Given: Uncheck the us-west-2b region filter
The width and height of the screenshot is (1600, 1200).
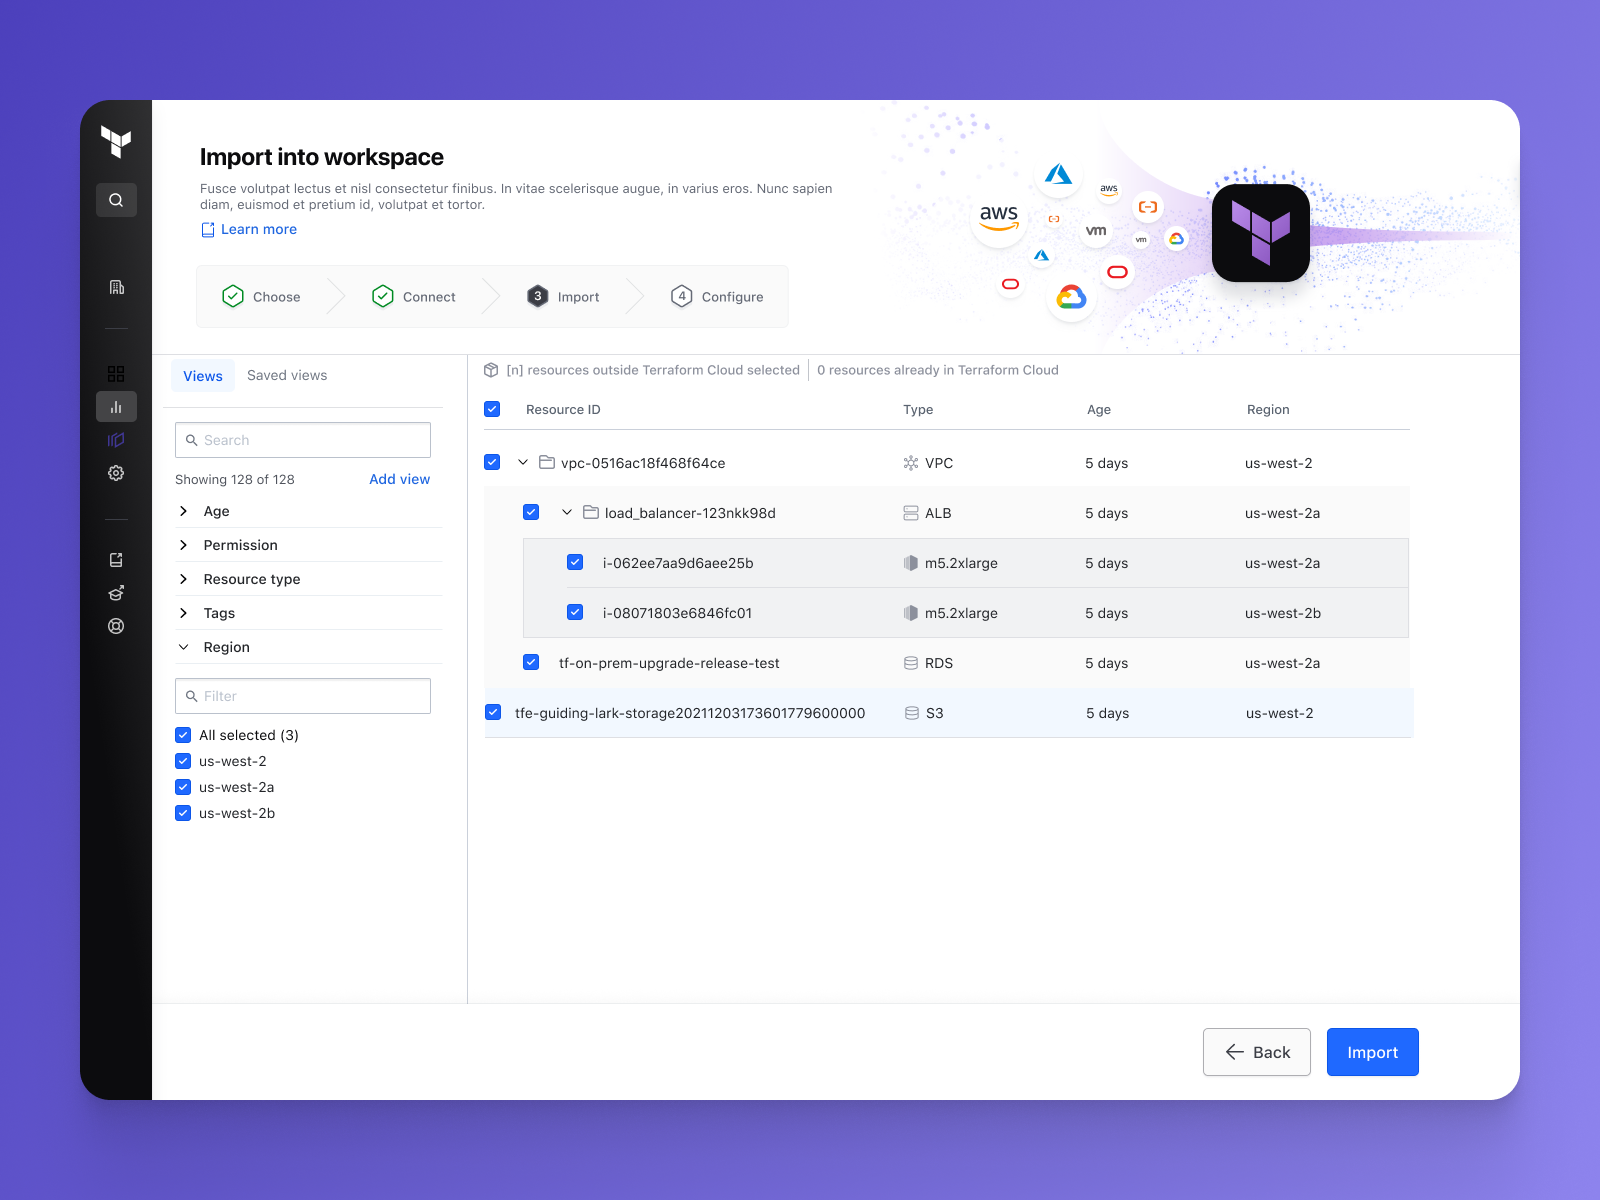Looking at the screenshot, I should (183, 813).
